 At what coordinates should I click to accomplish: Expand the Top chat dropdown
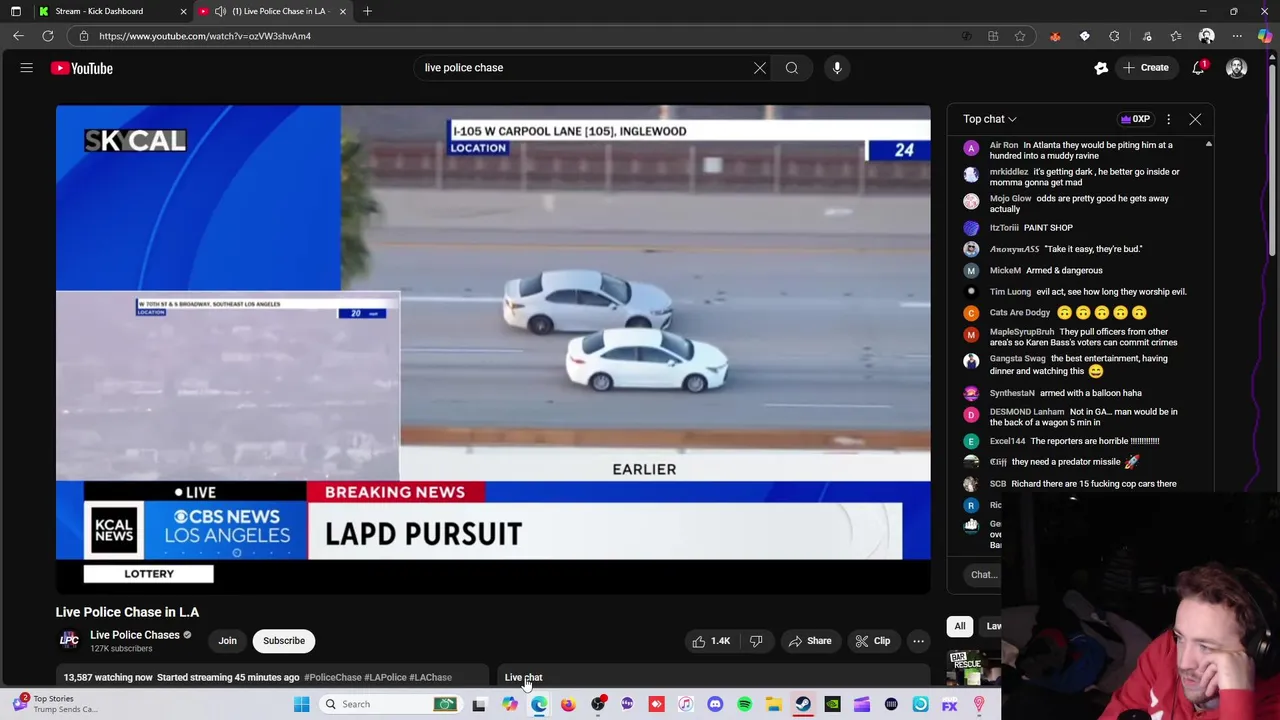(x=990, y=119)
